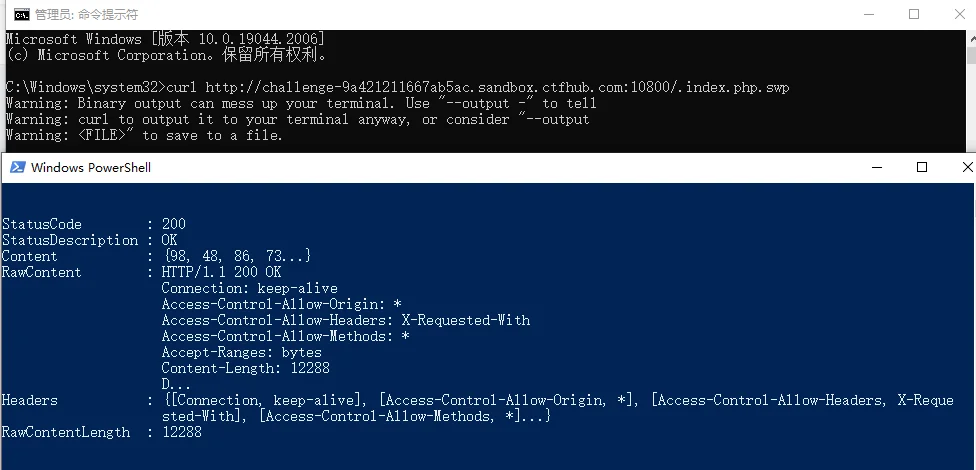Screen dimensions: 976x470
Task: Click the HTTP/1.1 200 OK line
Action: tap(221, 272)
